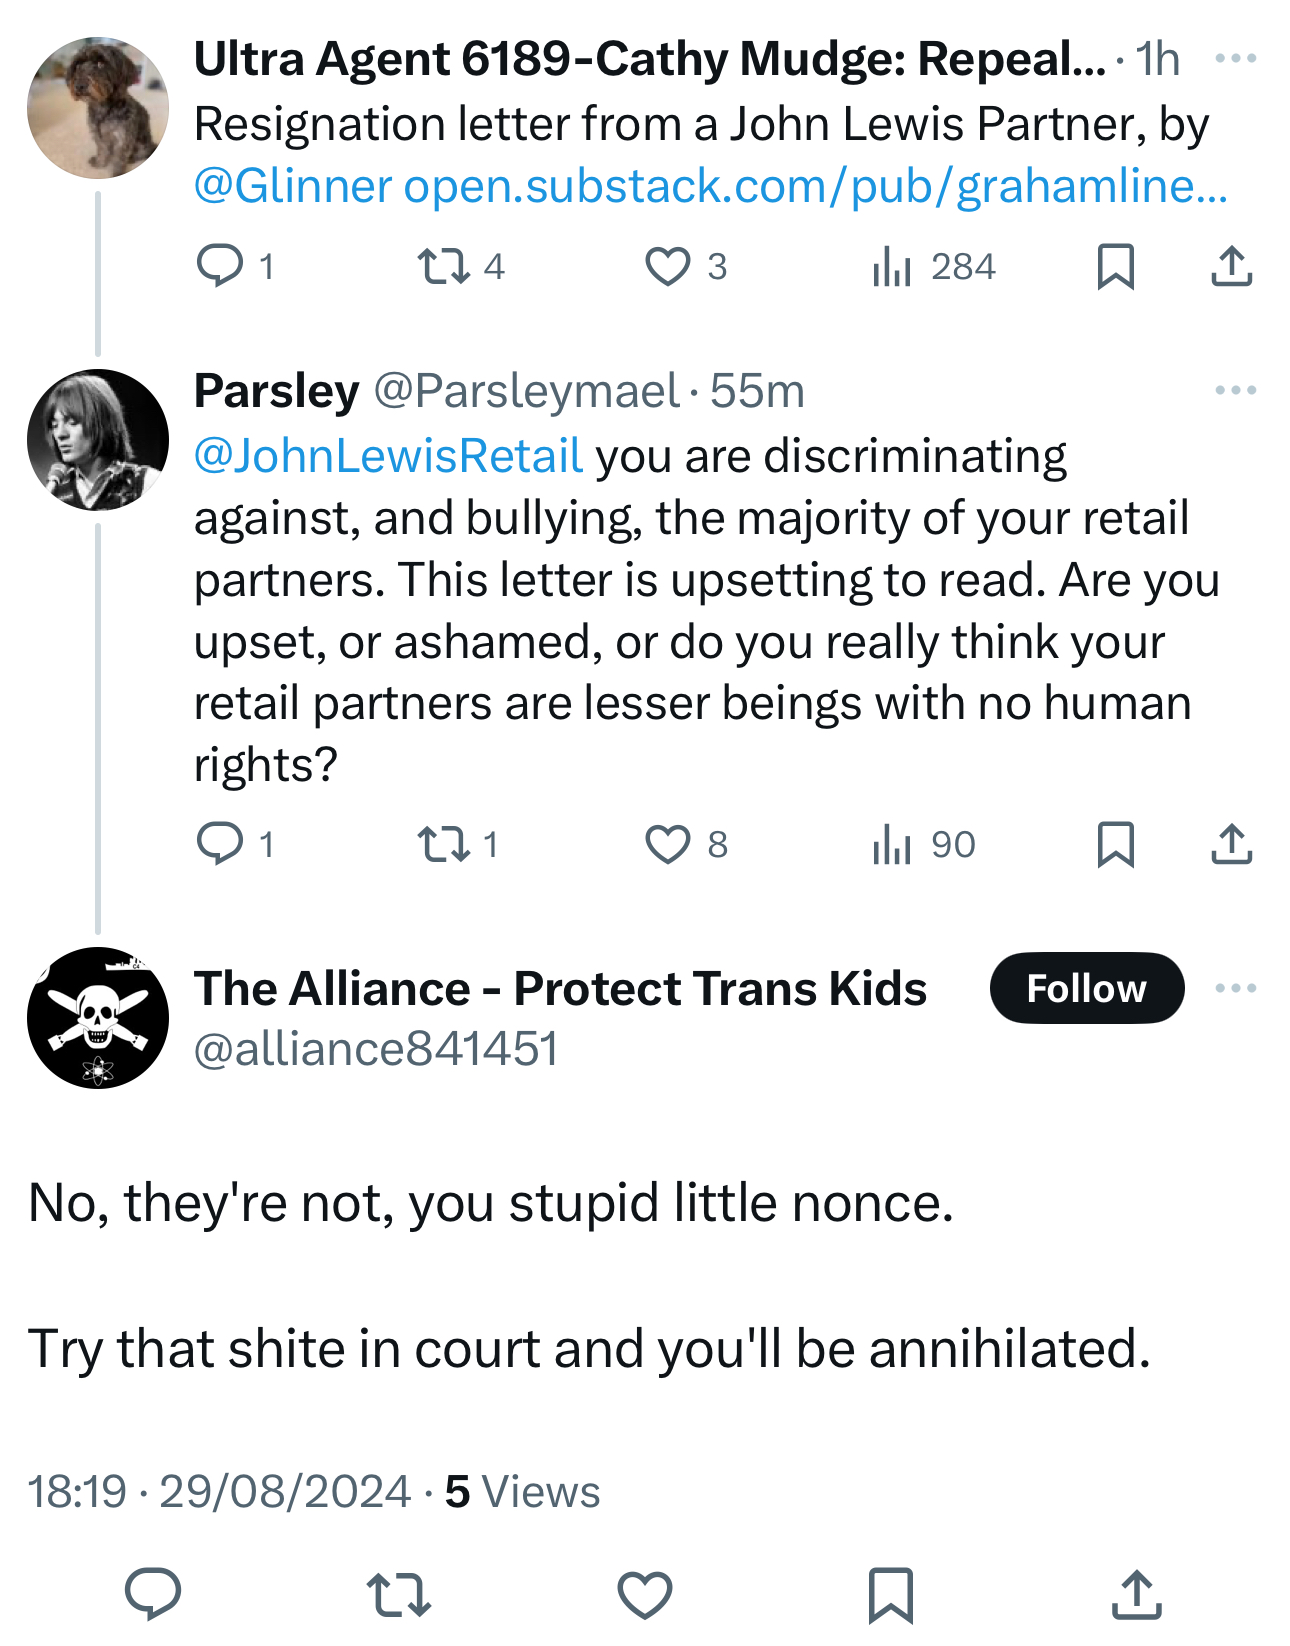The width and height of the screenshot is (1290, 1646).
Task: Like Parsley's tweet to JohnLewisRetail
Action: [667, 845]
